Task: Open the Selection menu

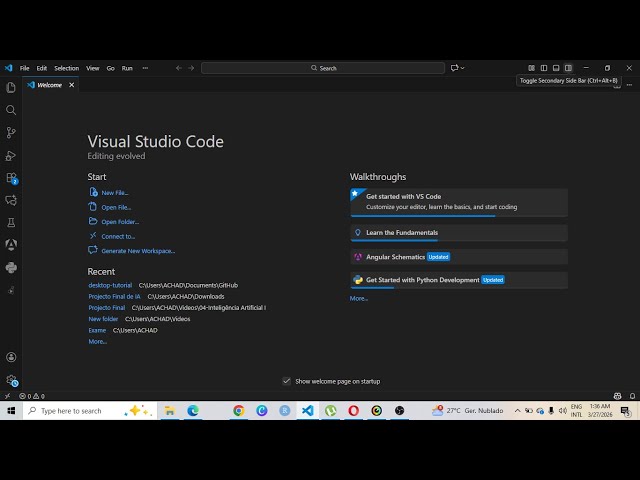Action: click(67, 68)
